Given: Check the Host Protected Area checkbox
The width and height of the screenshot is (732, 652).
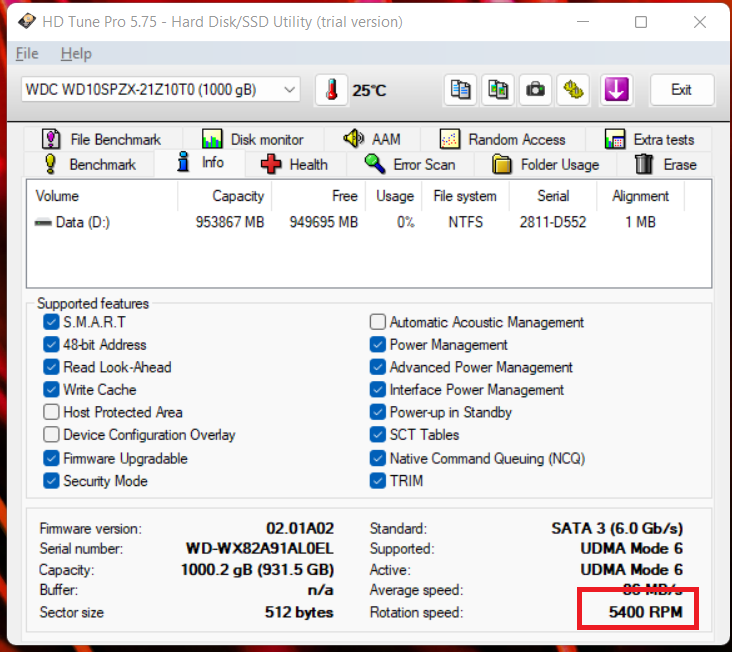Looking at the screenshot, I should point(51,412).
